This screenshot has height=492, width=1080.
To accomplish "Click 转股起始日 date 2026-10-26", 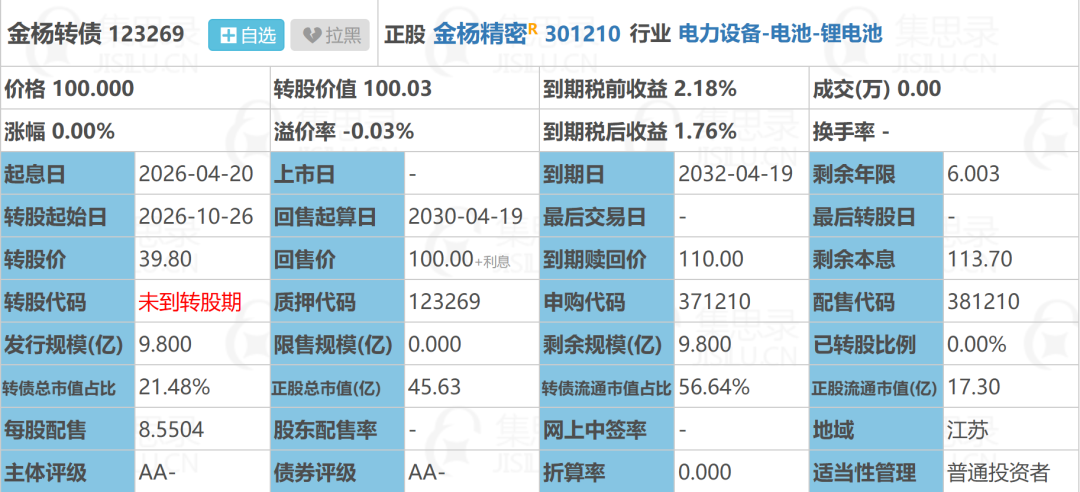I will pyautogui.click(x=196, y=216).
